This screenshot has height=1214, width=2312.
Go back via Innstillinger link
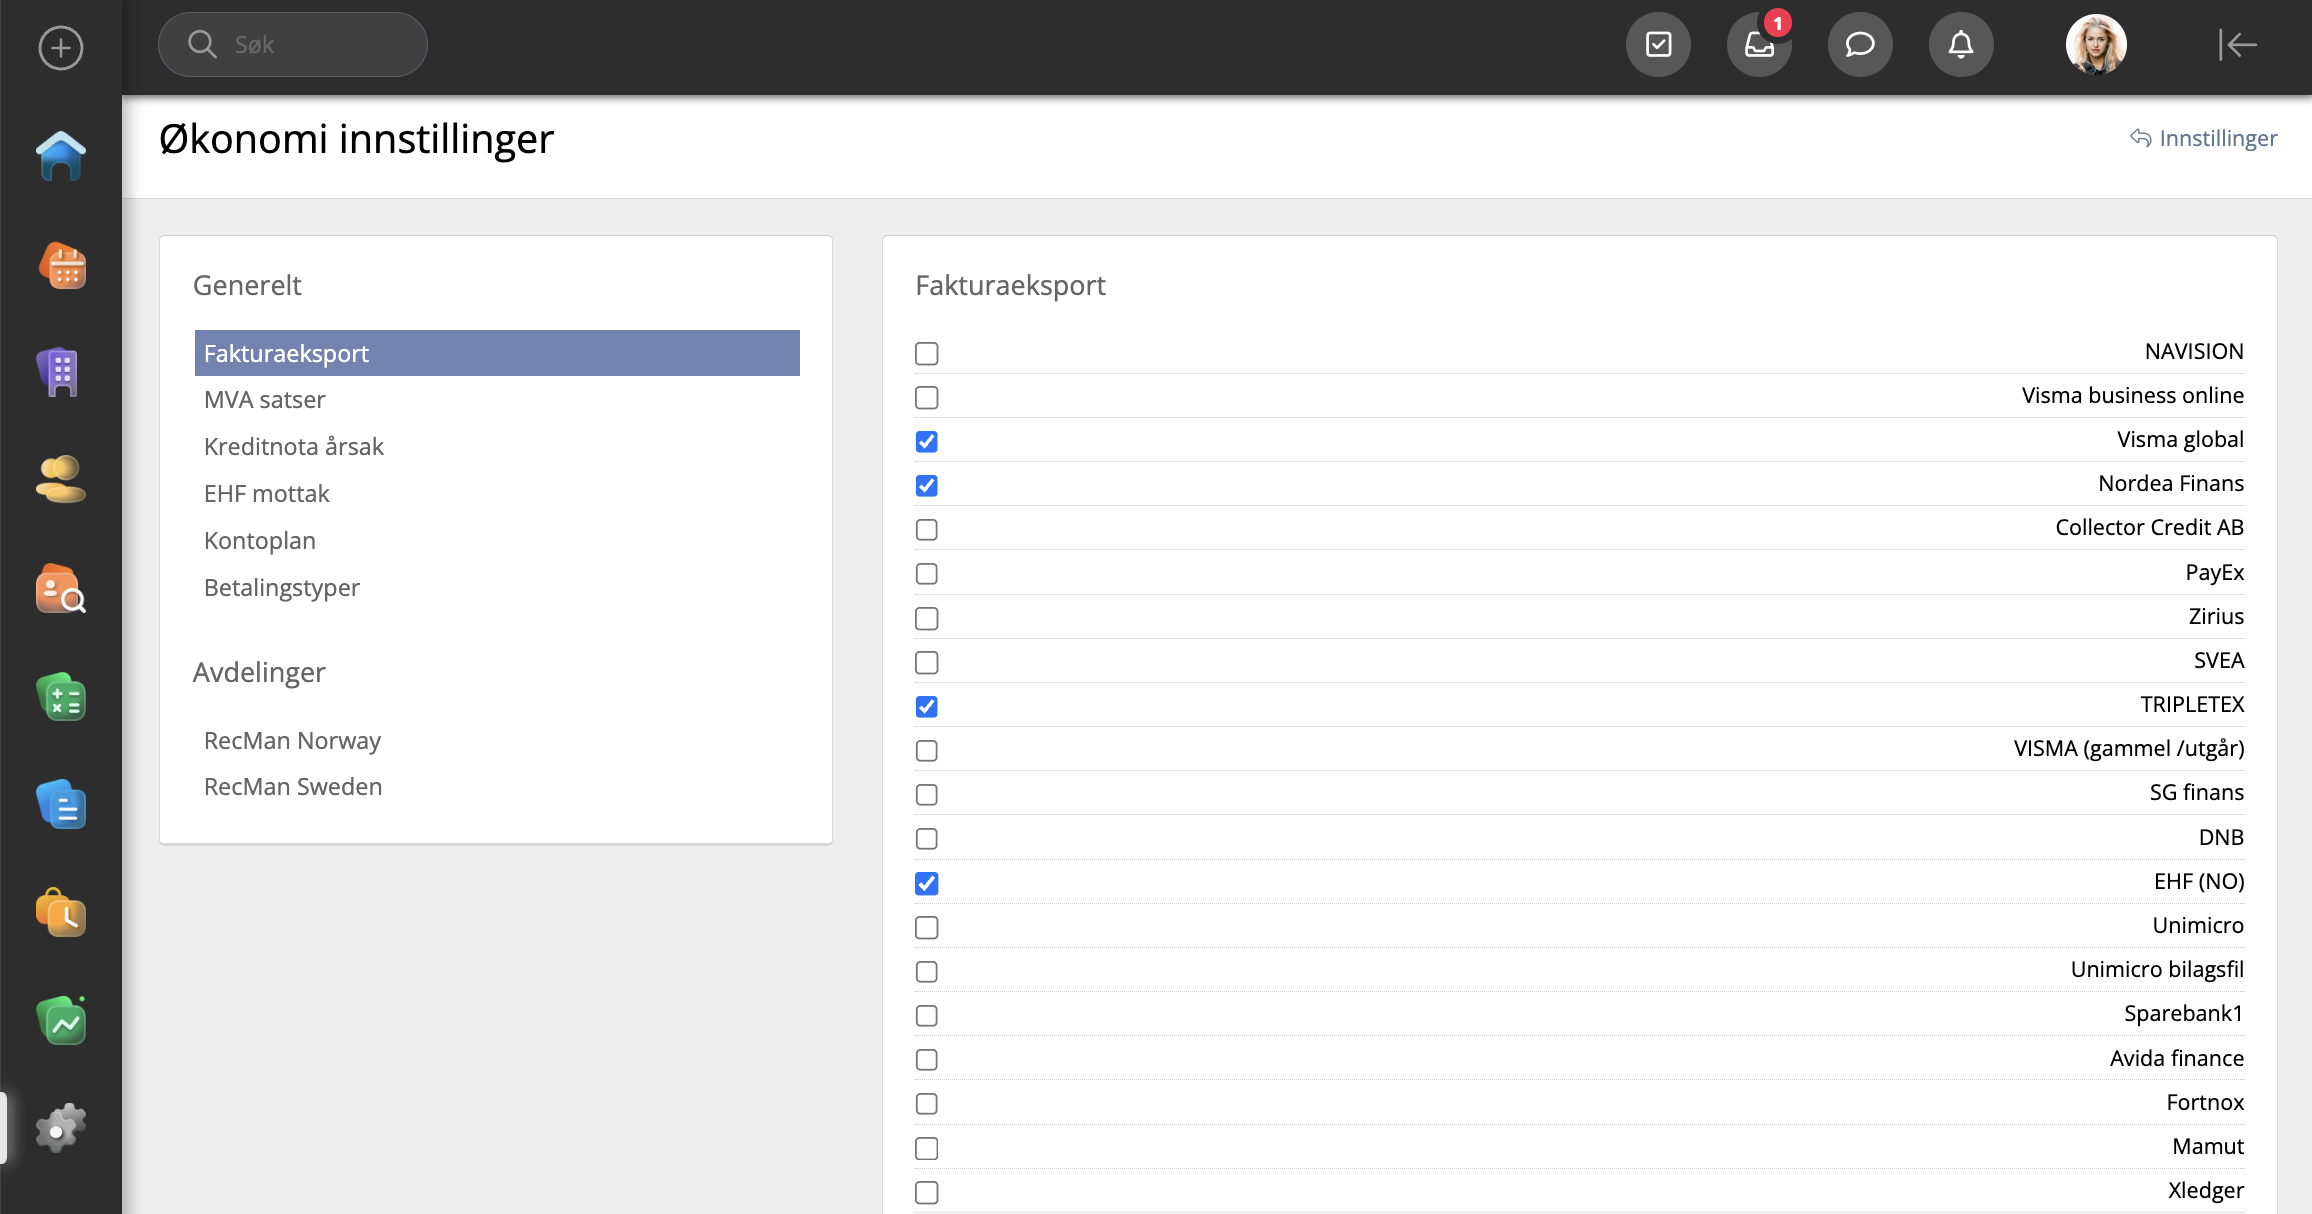click(x=2204, y=138)
